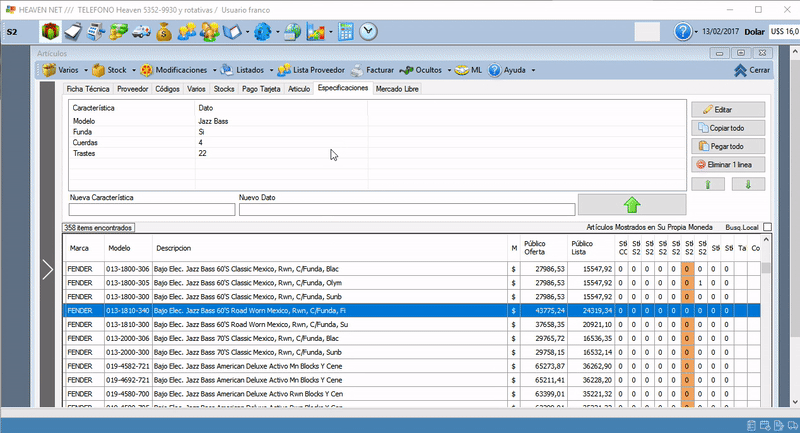Expand the Listados dropdown arrow
The height and width of the screenshot is (433, 800).
coord(271,70)
